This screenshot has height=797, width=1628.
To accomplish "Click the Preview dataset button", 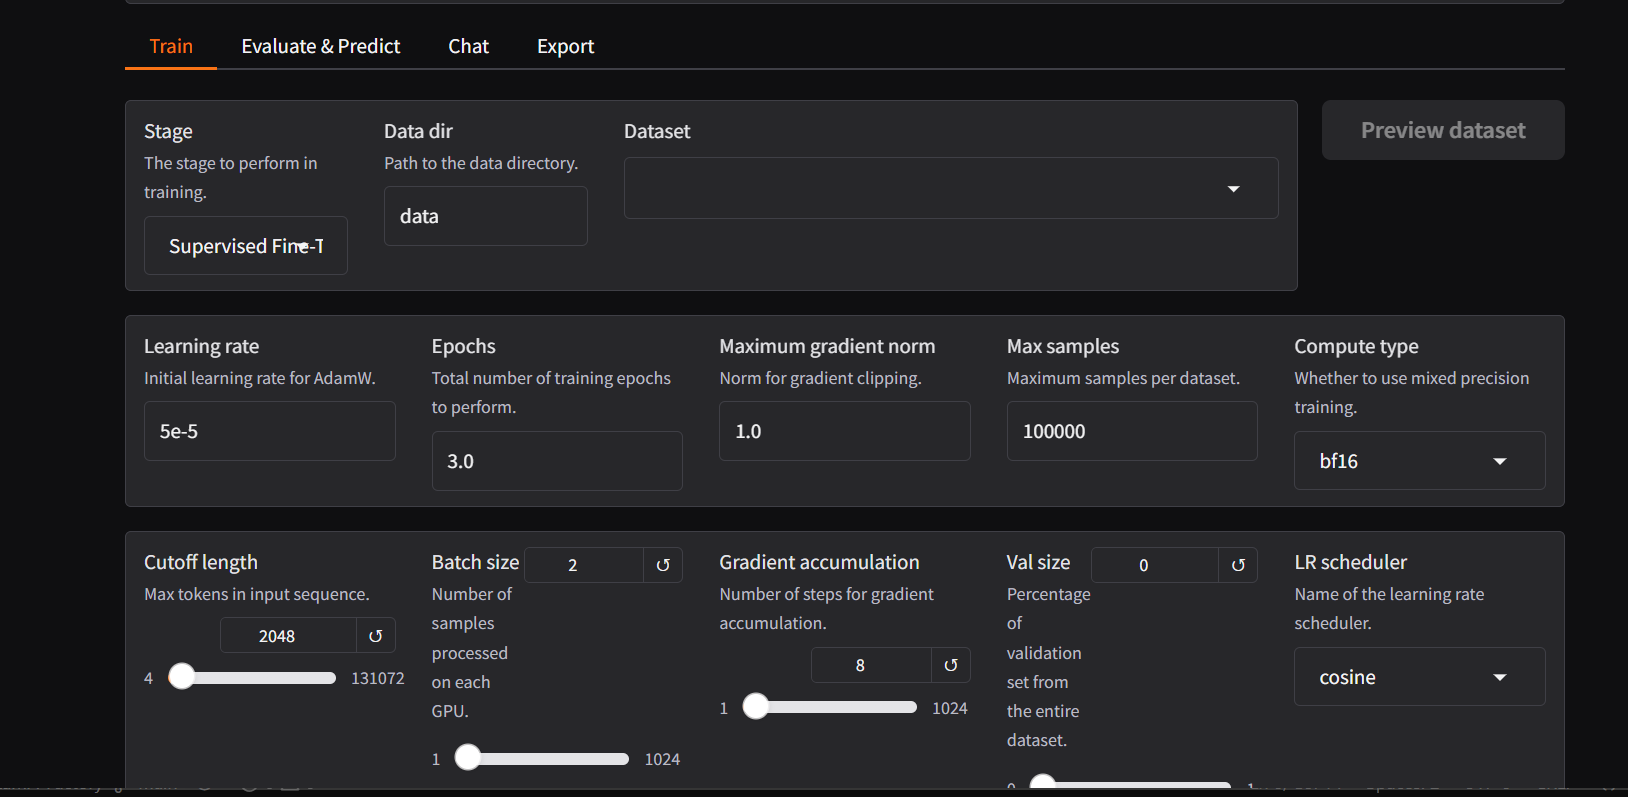I will tap(1442, 130).
